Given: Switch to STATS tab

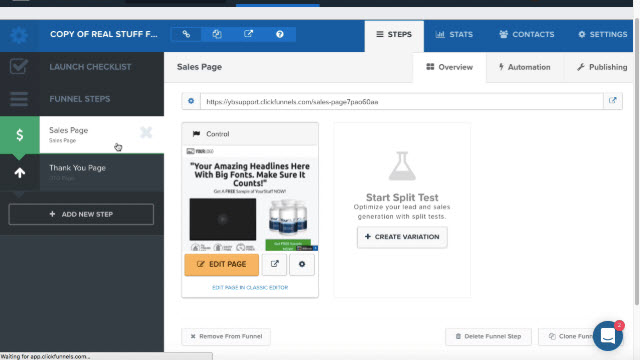Looking at the screenshot, I should point(454,35).
